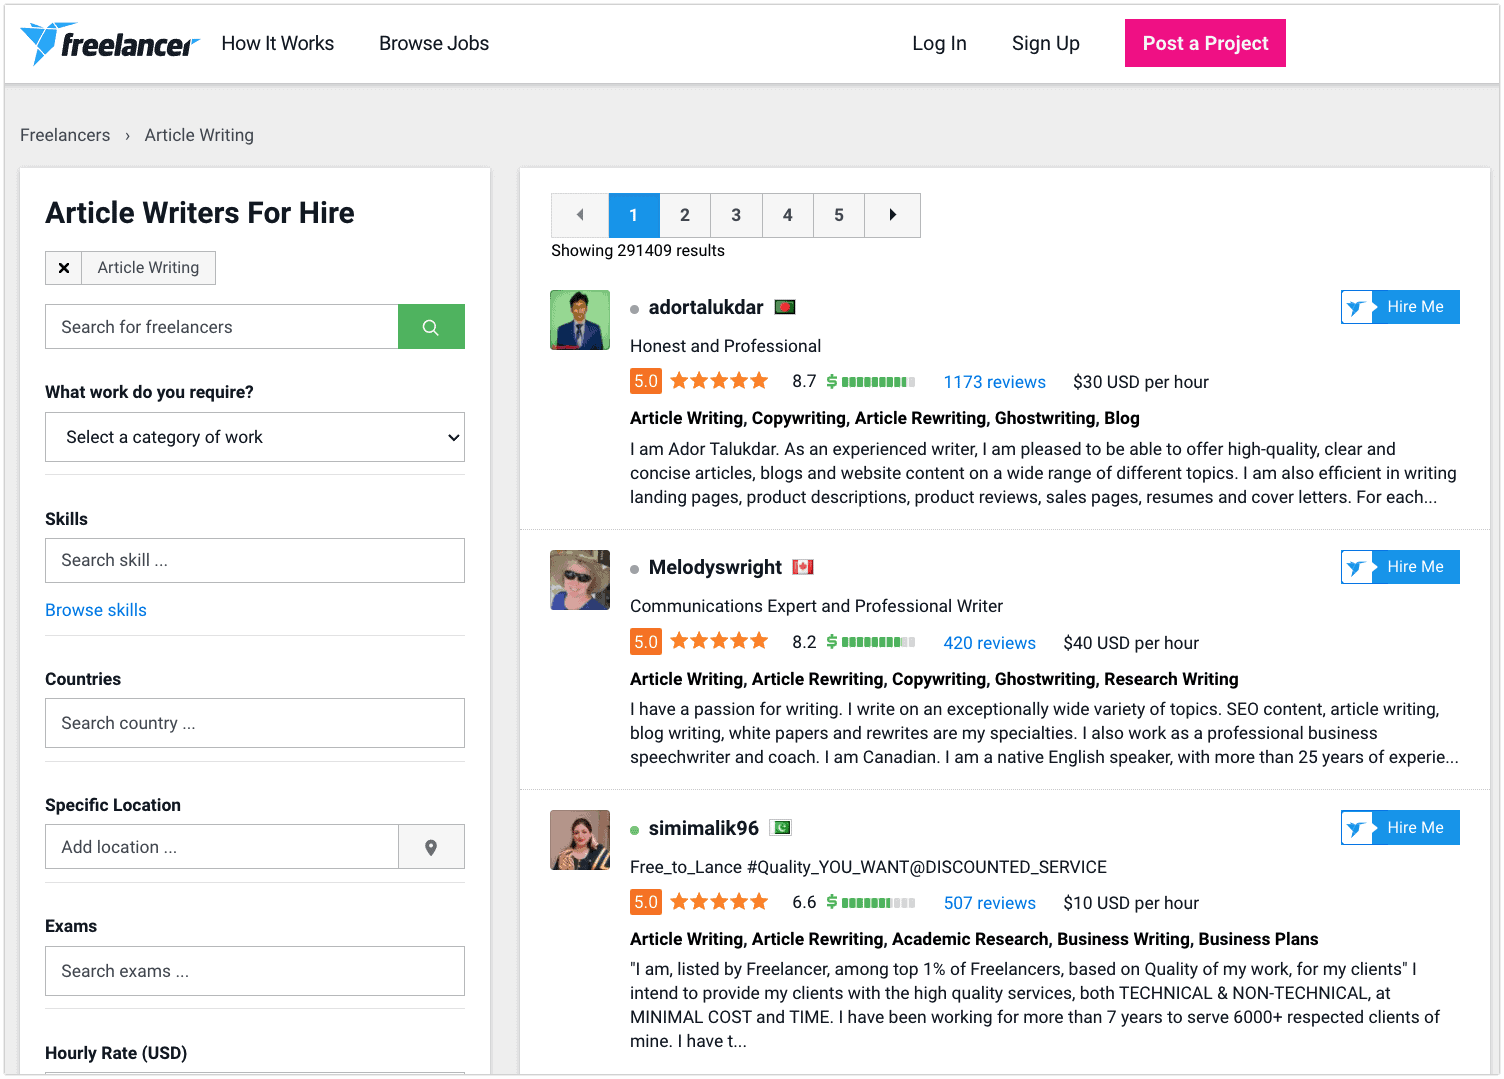Screen dimensions: 1504x1079
Task: Click simimalik96's green online status dot
Action: click(634, 830)
